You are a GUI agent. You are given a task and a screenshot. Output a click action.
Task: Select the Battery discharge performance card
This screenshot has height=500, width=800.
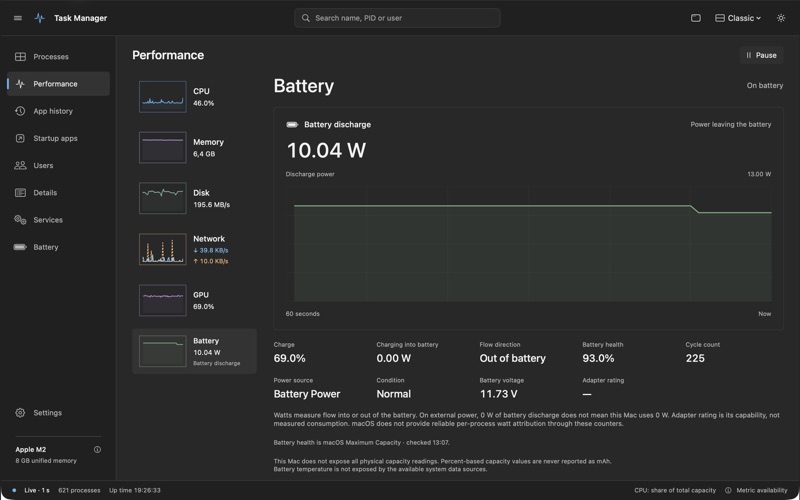pos(194,352)
